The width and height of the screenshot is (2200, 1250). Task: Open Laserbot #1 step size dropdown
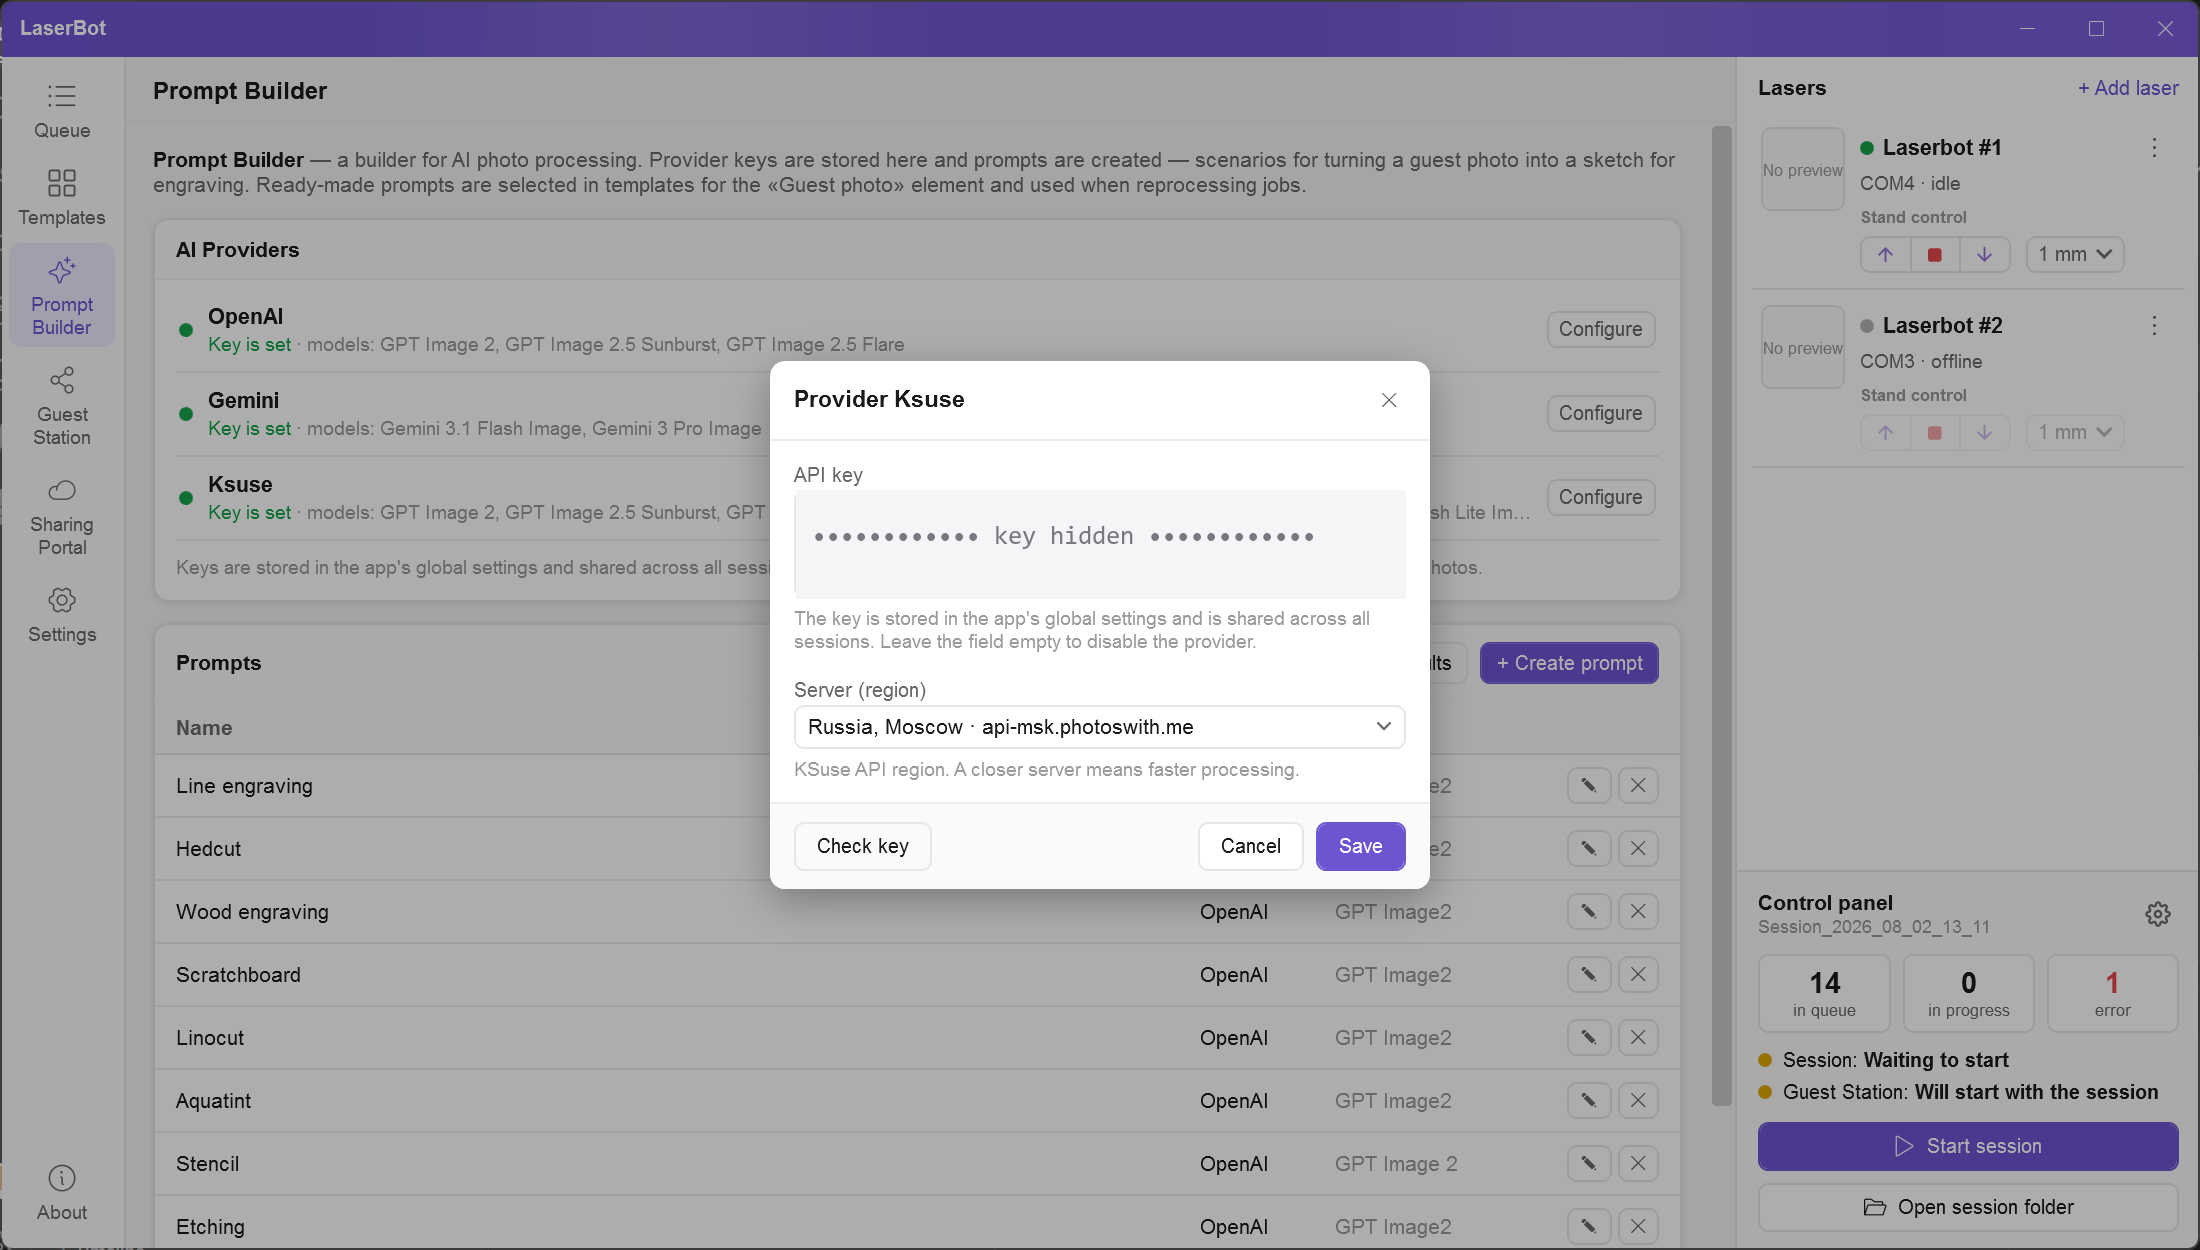click(2075, 255)
